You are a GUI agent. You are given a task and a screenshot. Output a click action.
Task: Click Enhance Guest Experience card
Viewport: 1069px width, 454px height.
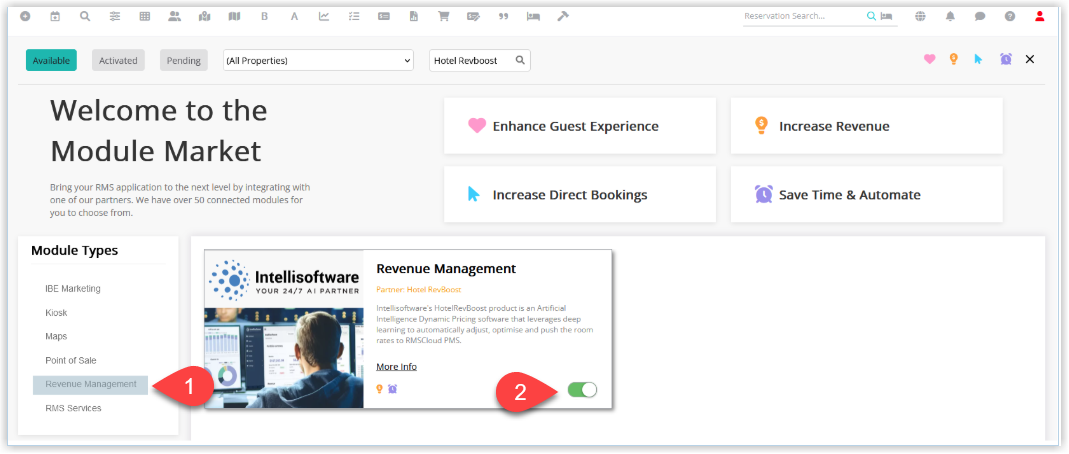pyautogui.click(x=579, y=125)
